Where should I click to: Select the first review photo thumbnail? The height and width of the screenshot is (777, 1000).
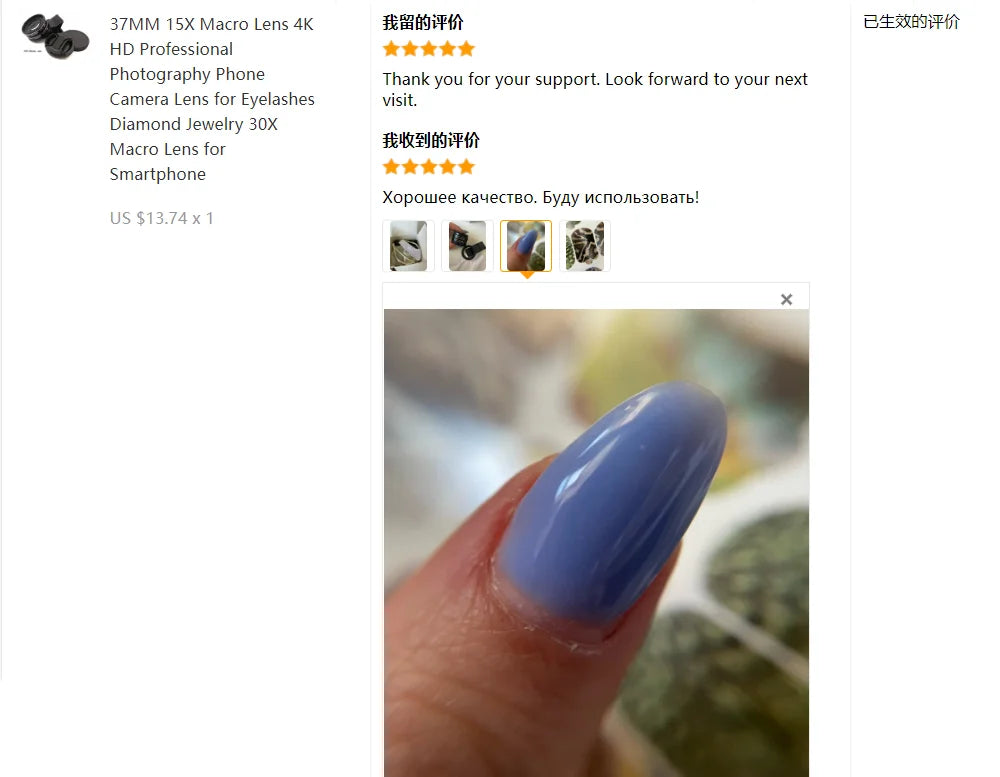(x=408, y=246)
